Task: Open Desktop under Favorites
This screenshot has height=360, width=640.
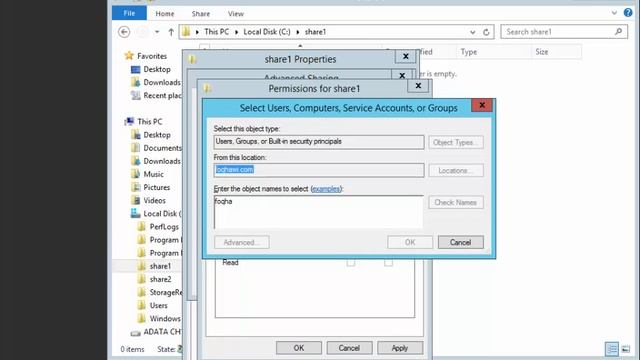Action: (157, 69)
